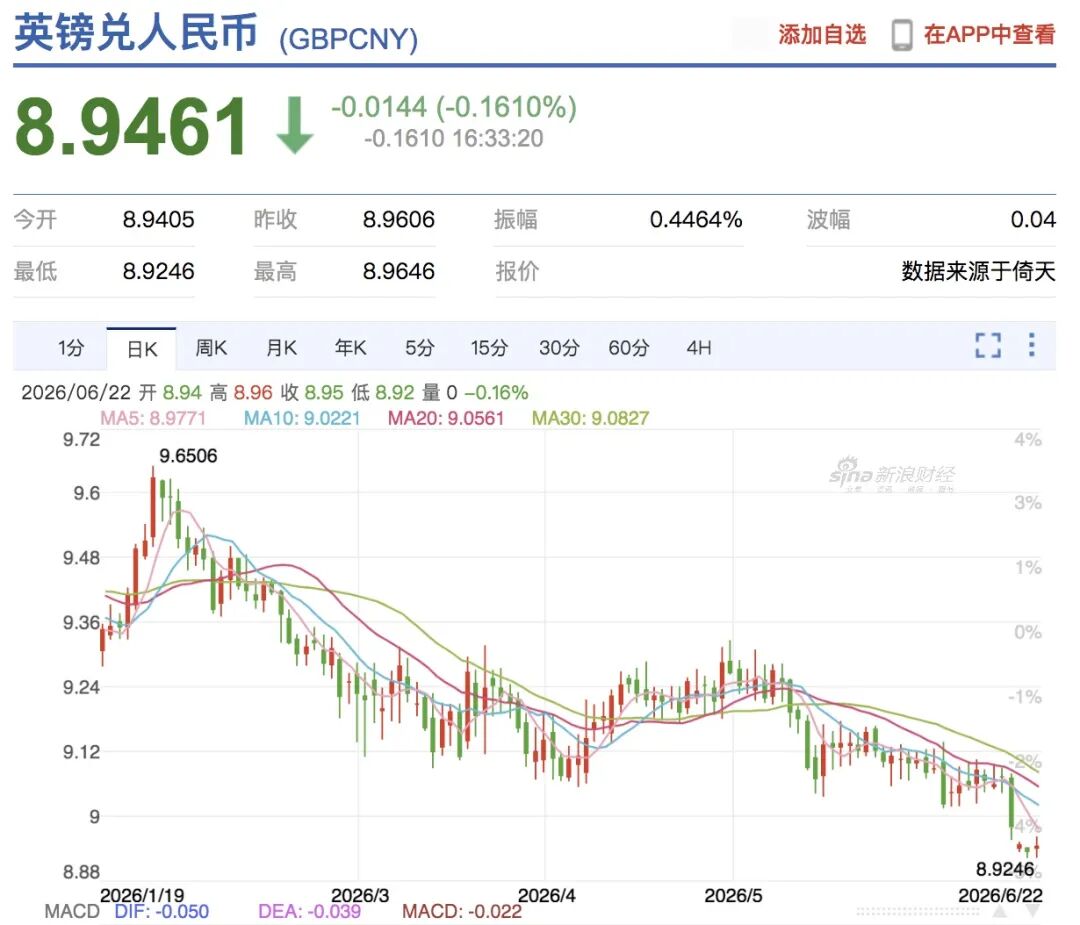Click the 数据来源于倚天 text
Screen dimensions: 1080x925
coord(978,271)
